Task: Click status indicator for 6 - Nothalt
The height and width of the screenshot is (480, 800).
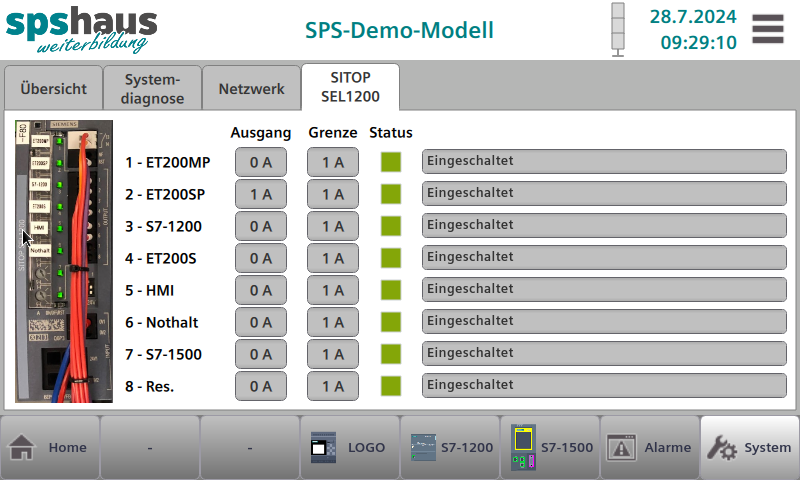Action: 391,322
